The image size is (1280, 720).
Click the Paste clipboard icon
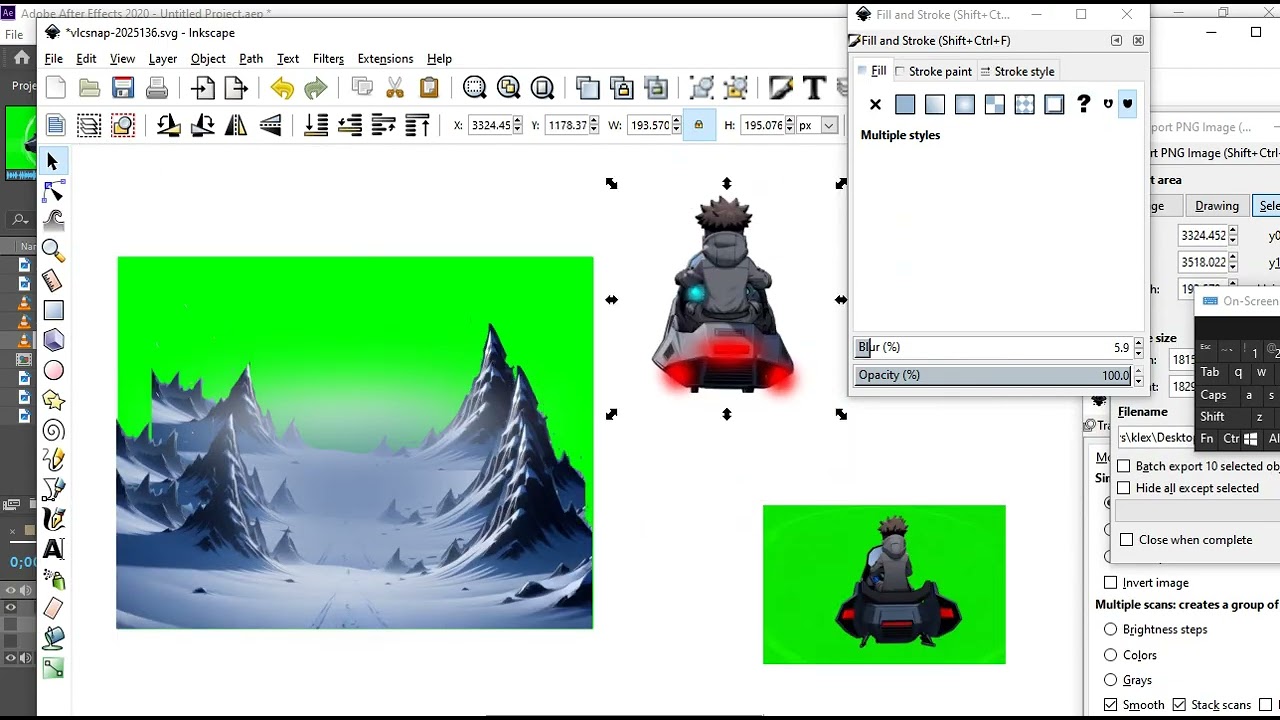(x=429, y=88)
